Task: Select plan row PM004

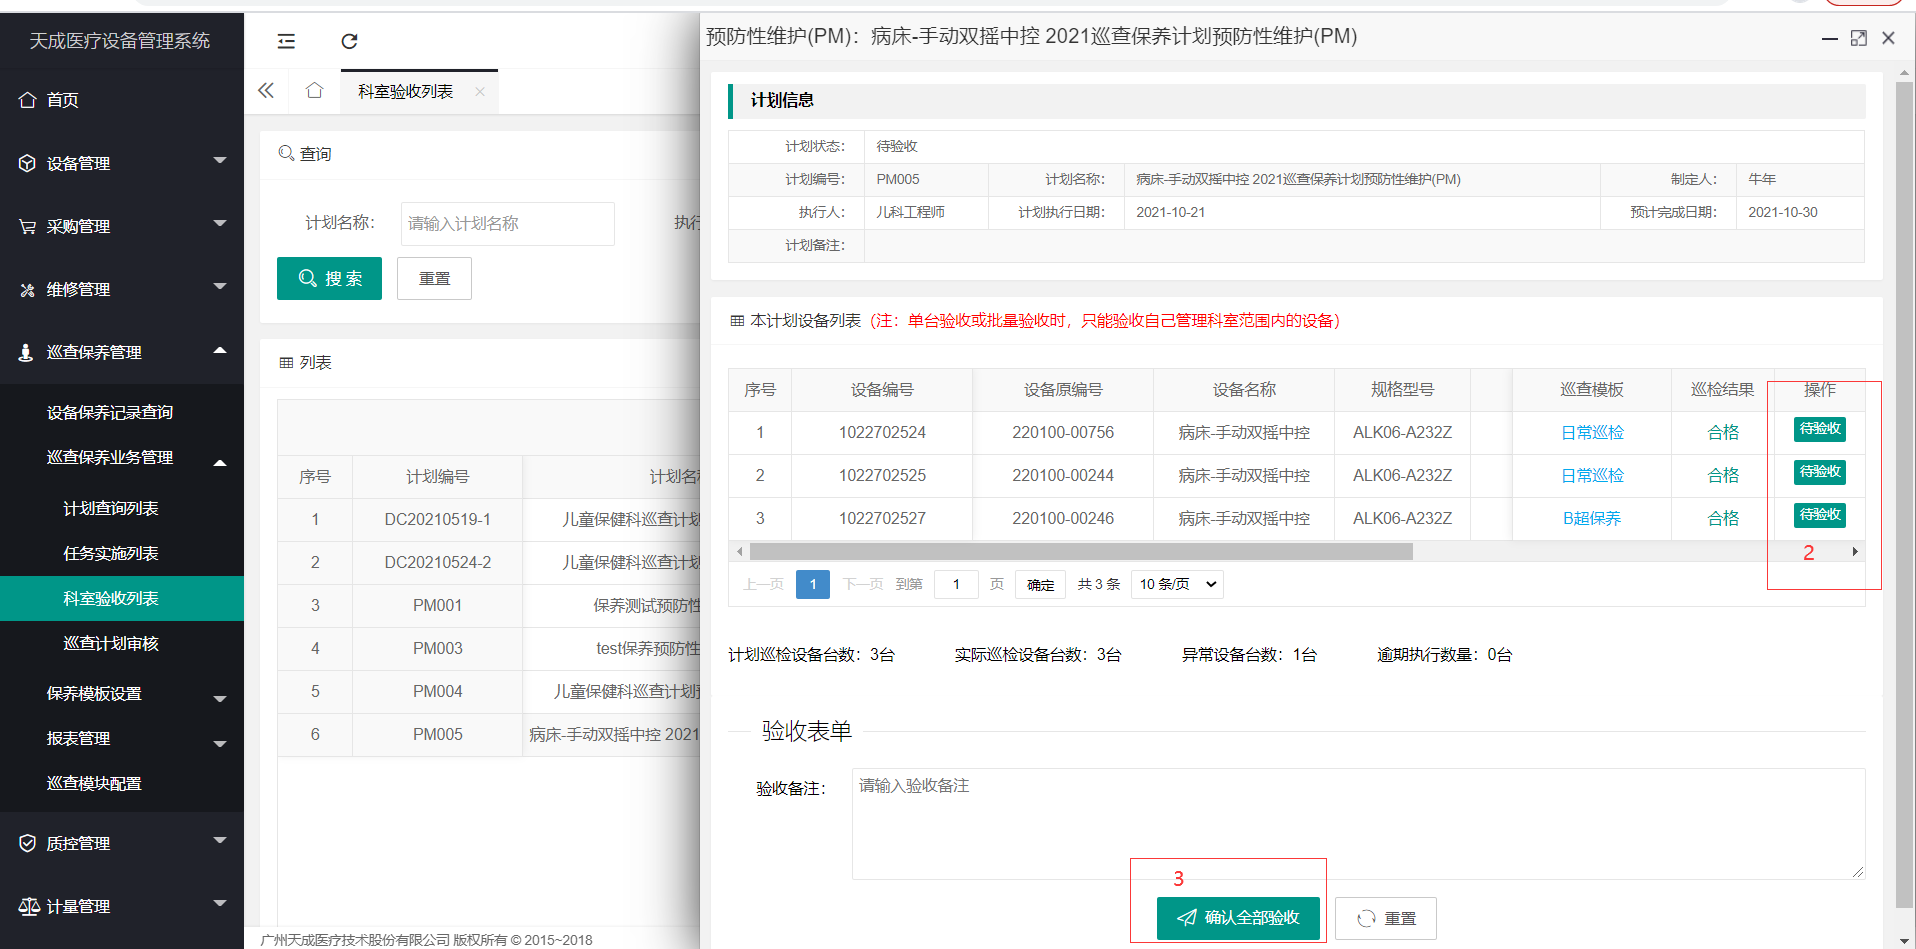Action: 489,692
